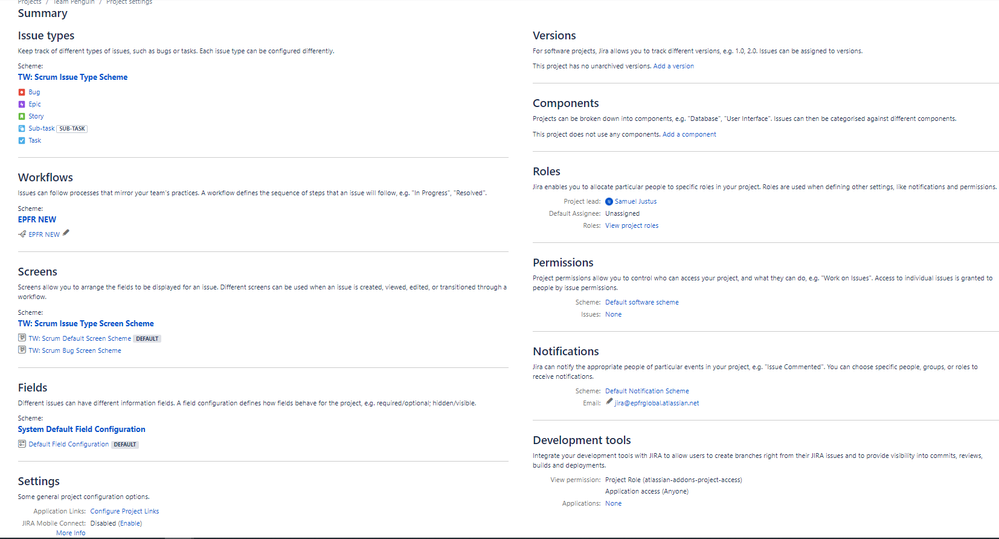Image resolution: width=999 pixels, height=539 pixels.
Task: Click Add a component link
Action: 689,134
